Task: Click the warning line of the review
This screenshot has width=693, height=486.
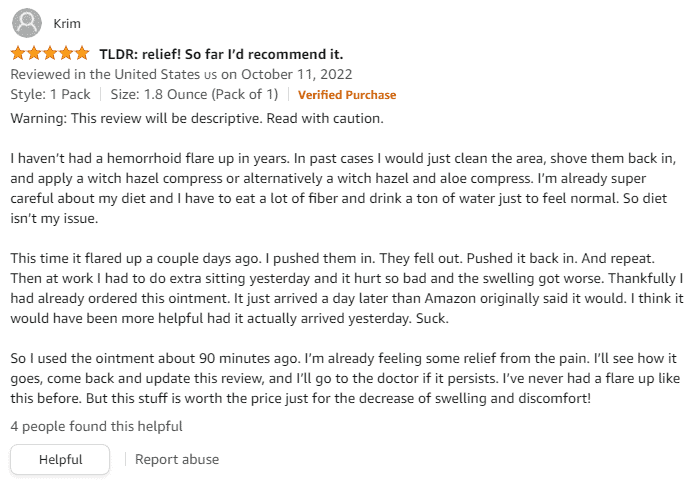Action: pyautogui.click(x=197, y=118)
